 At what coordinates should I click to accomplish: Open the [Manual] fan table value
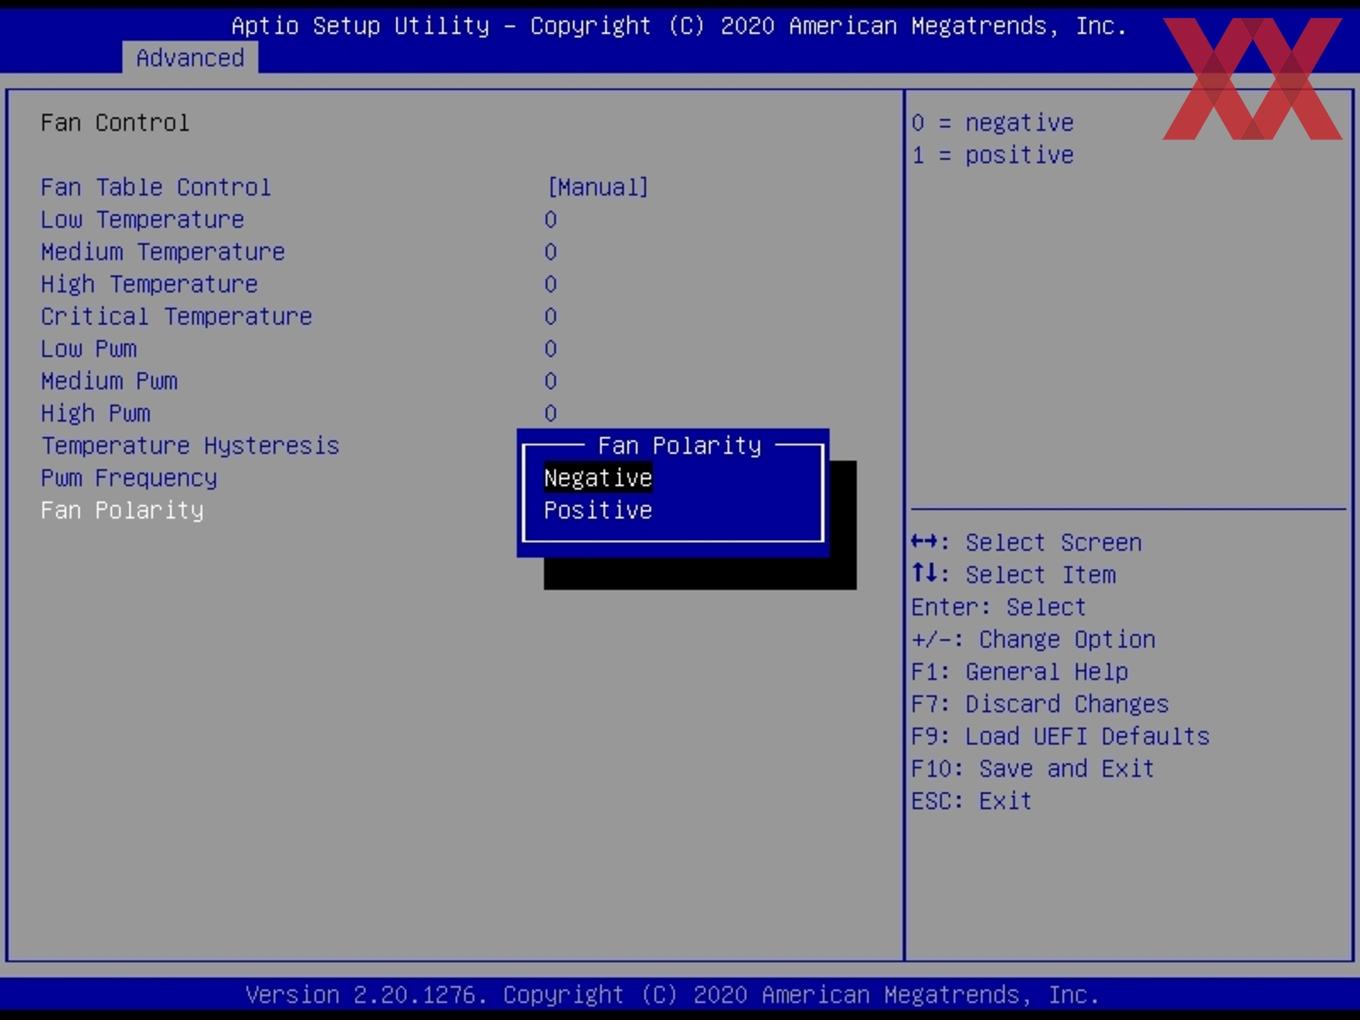(598, 187)
